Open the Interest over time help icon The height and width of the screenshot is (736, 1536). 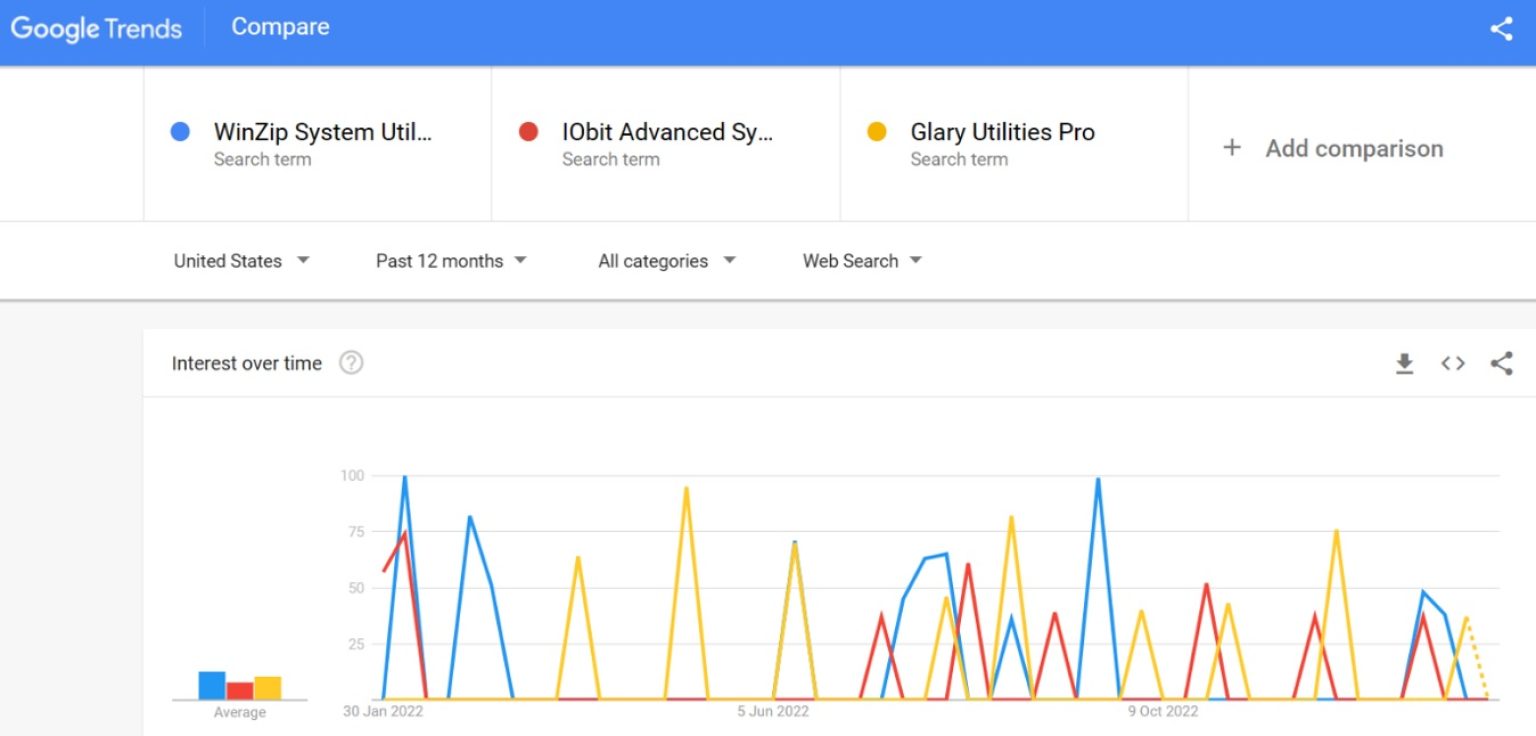tap(351, 363)
